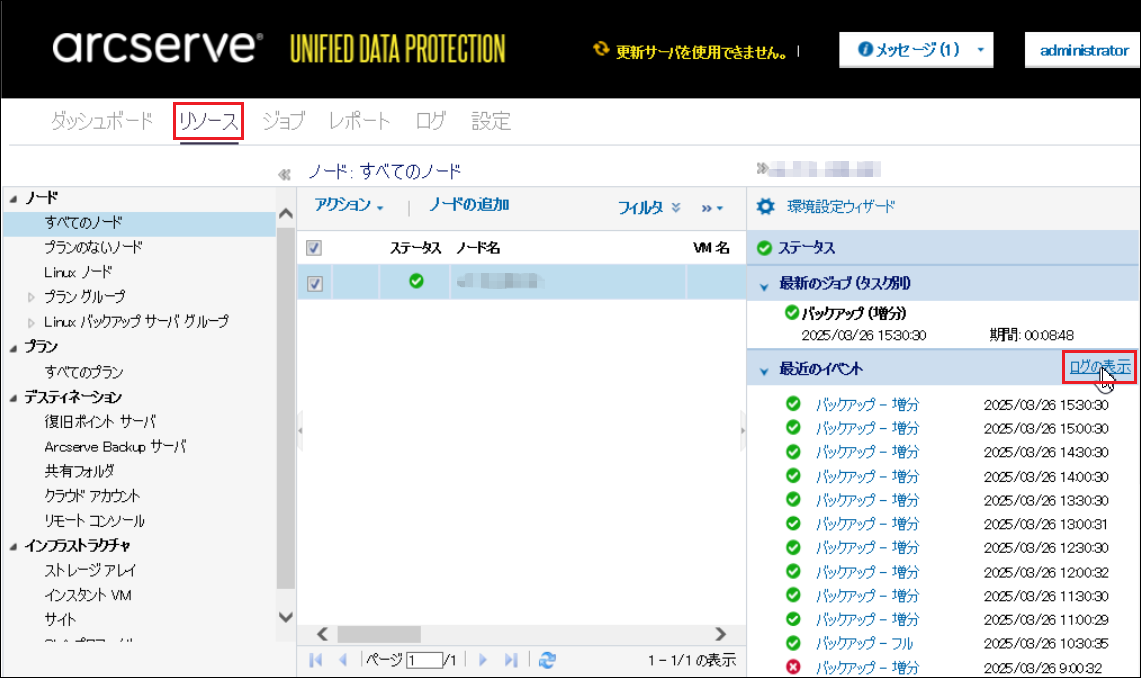Open the toolbar overflow » menu
The width and height of the screenshot is (1141, 678).
click(712, 208)
